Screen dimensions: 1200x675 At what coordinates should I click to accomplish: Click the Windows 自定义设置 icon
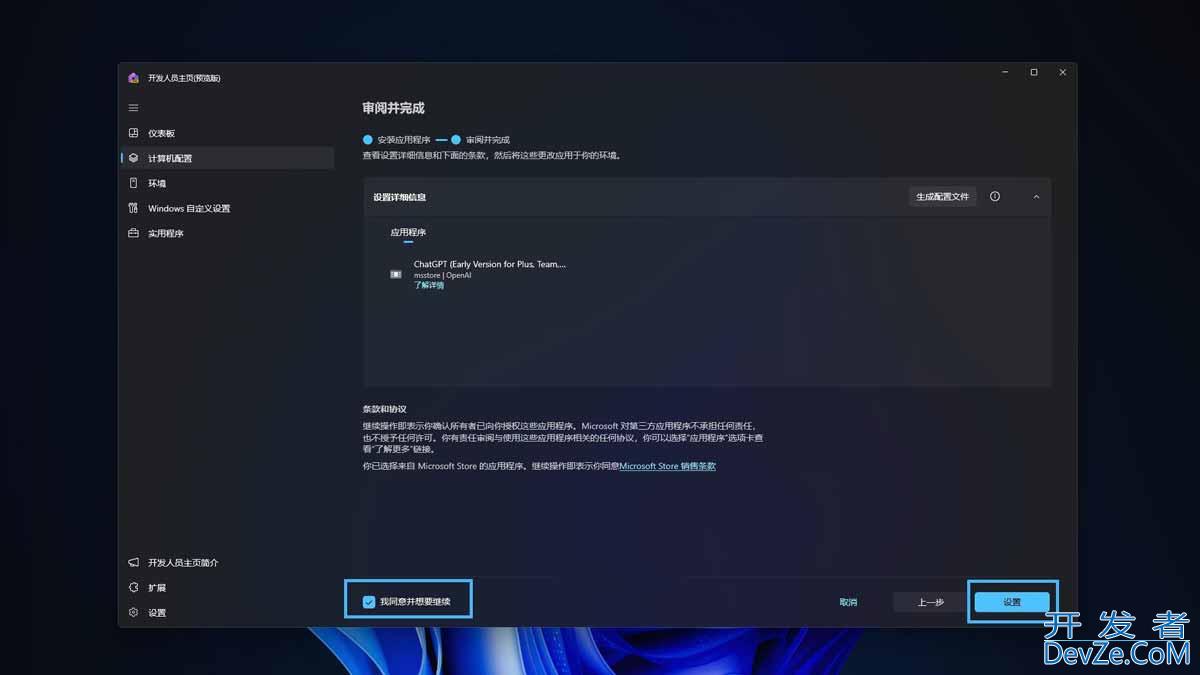(133, 208)
